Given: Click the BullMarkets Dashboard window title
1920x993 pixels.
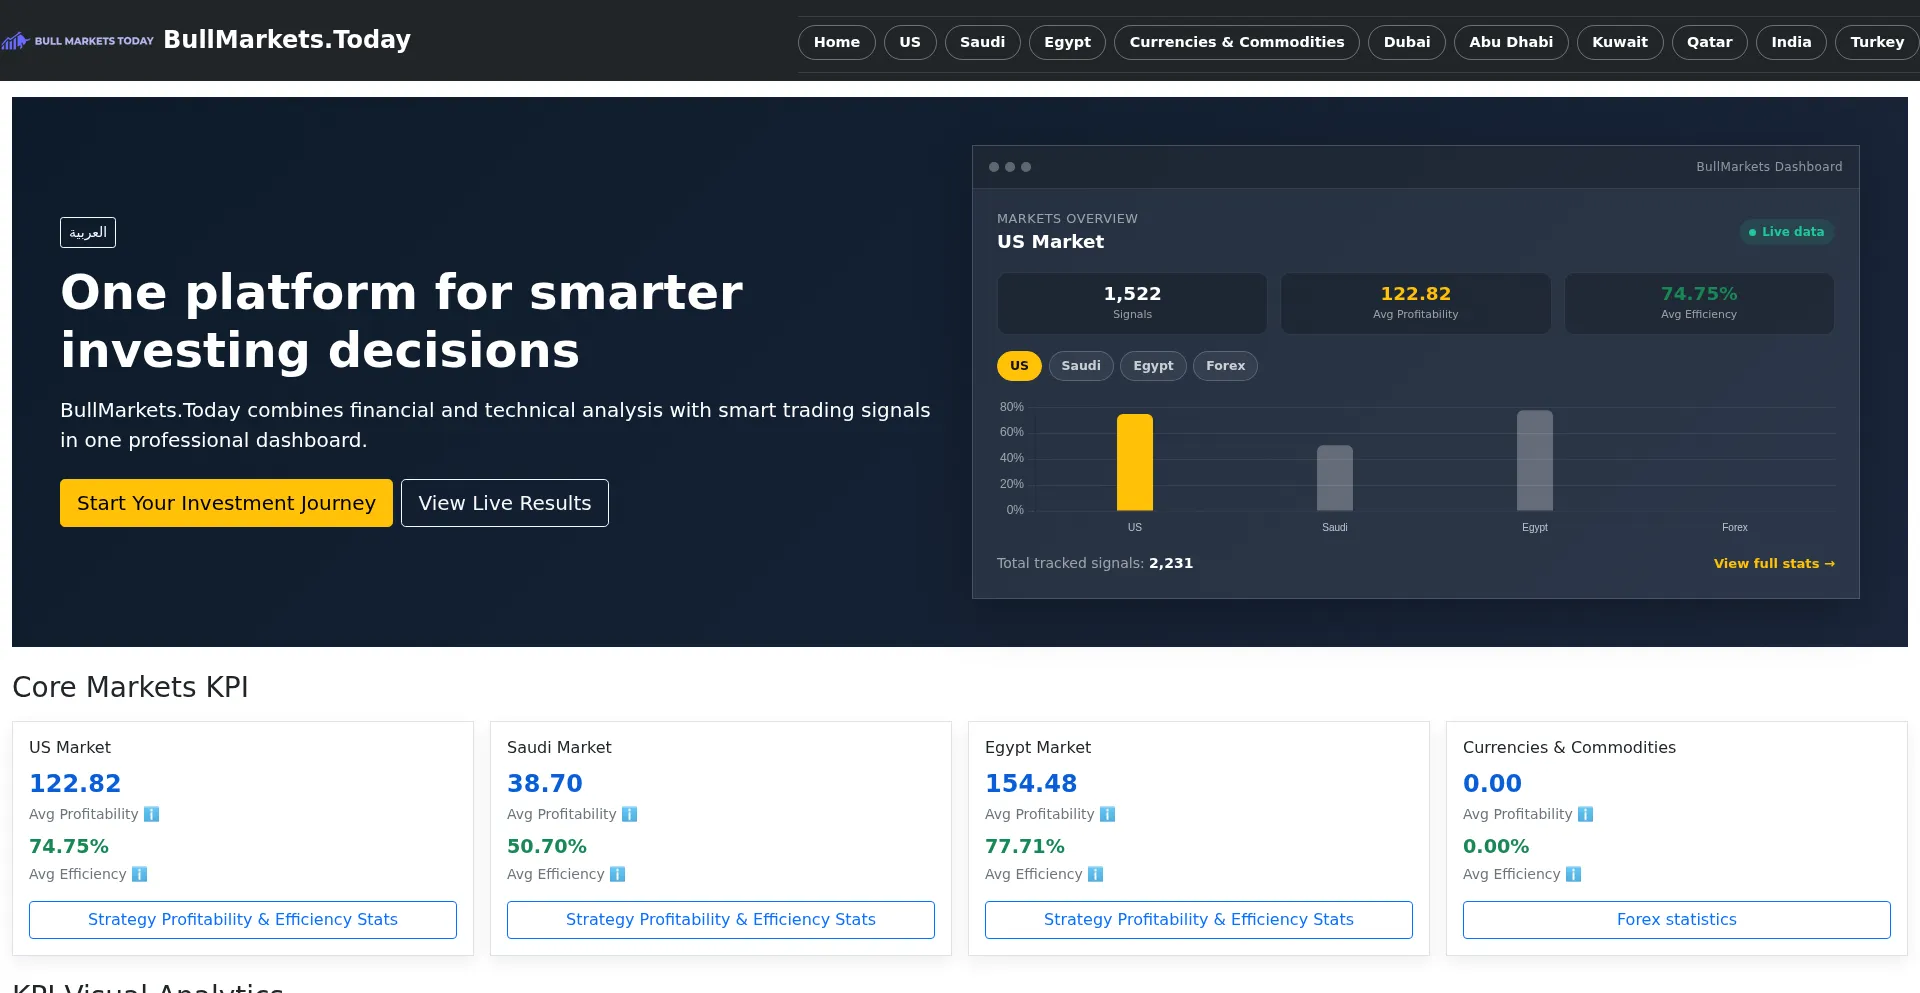Looking at the screenshot, I should (x=1769, y=167).
